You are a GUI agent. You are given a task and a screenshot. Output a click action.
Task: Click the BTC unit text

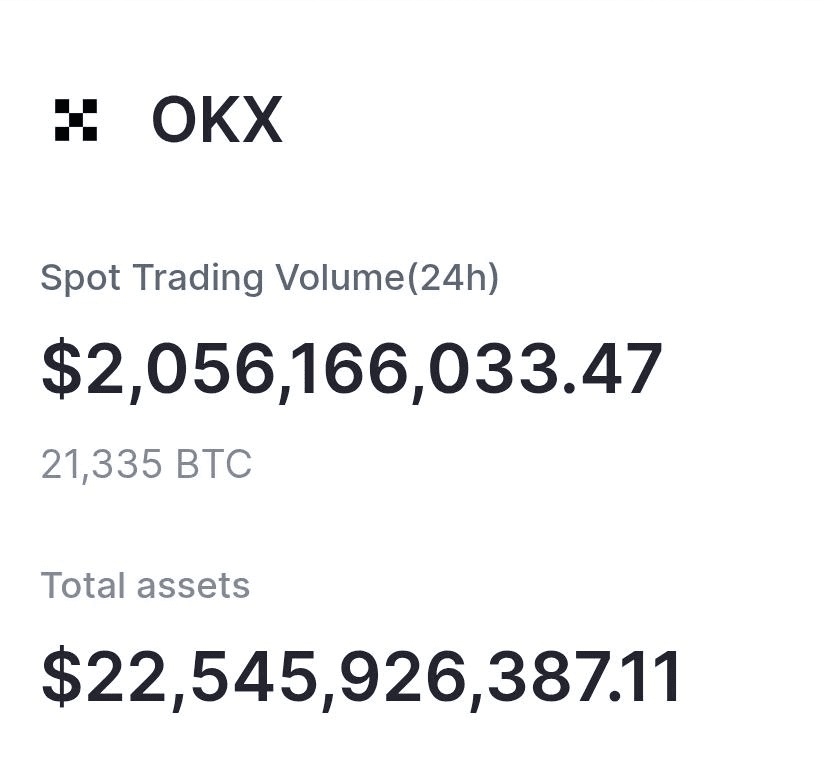[213, 465]
